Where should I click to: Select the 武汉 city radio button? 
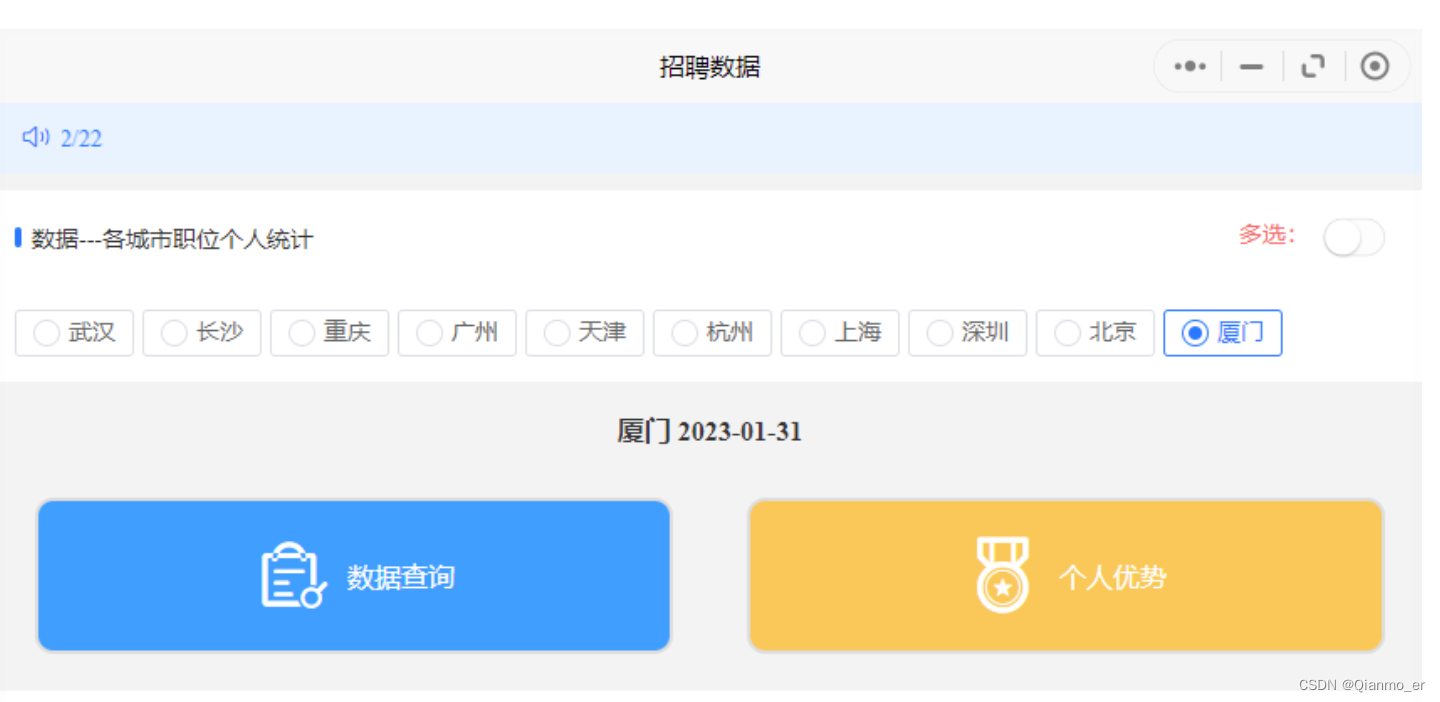[x=74, y=332]
